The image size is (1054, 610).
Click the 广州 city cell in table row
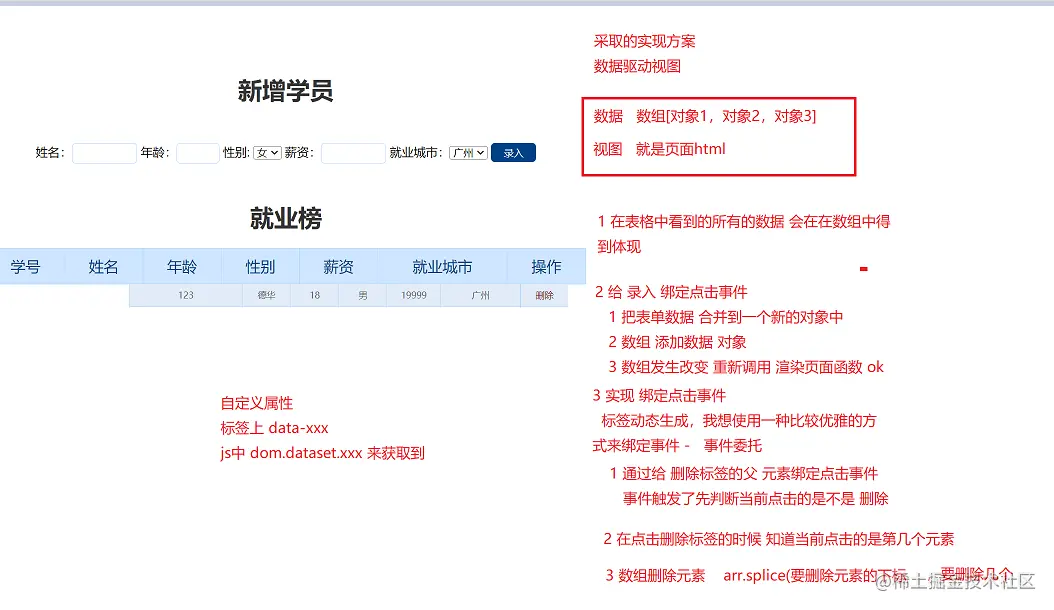481,295
